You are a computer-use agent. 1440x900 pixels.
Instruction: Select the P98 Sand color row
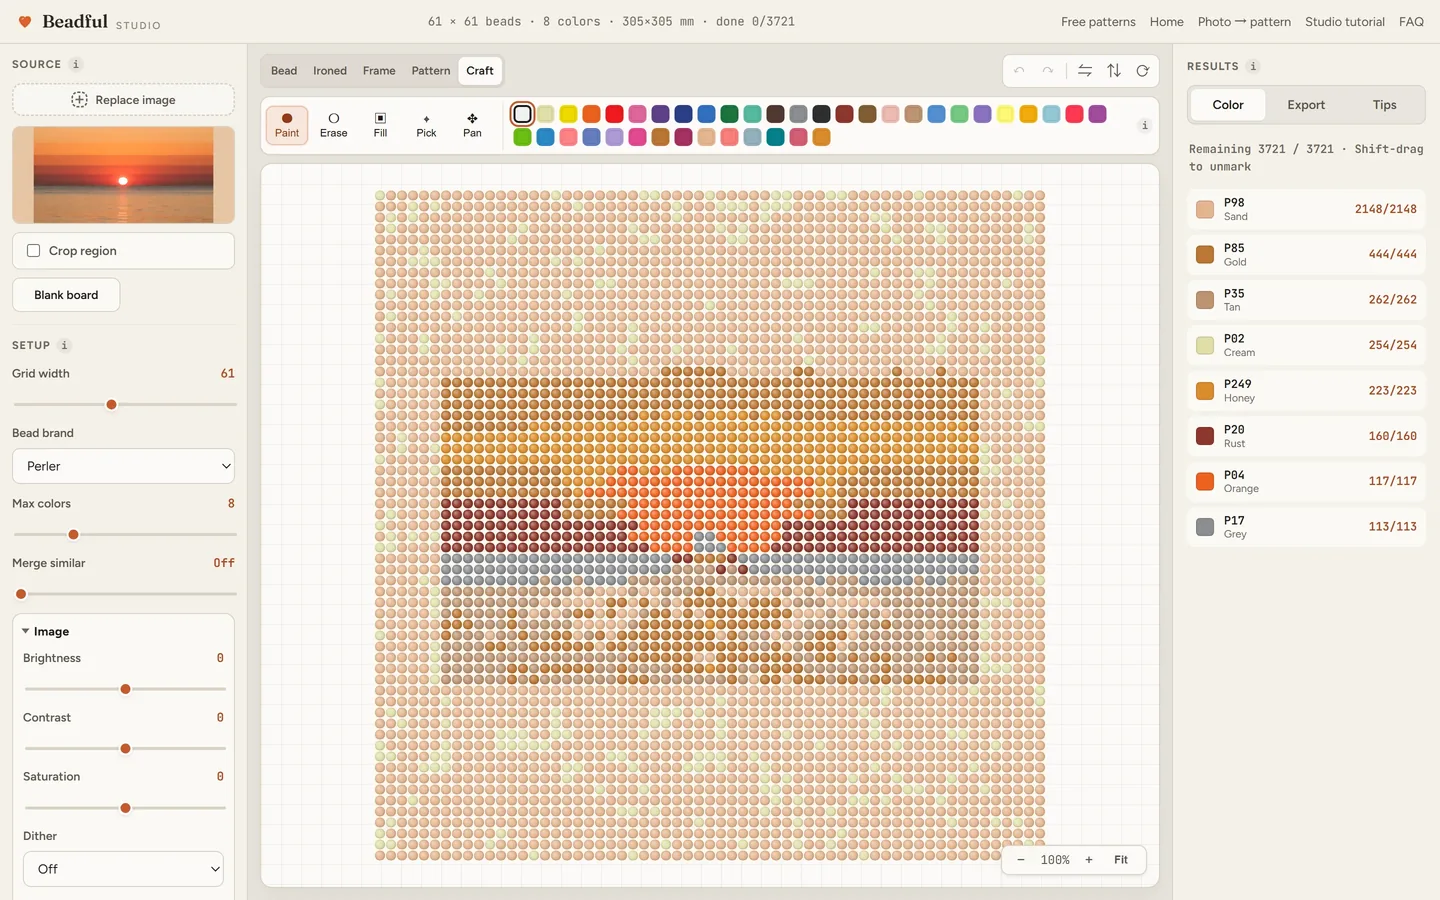1306,209
